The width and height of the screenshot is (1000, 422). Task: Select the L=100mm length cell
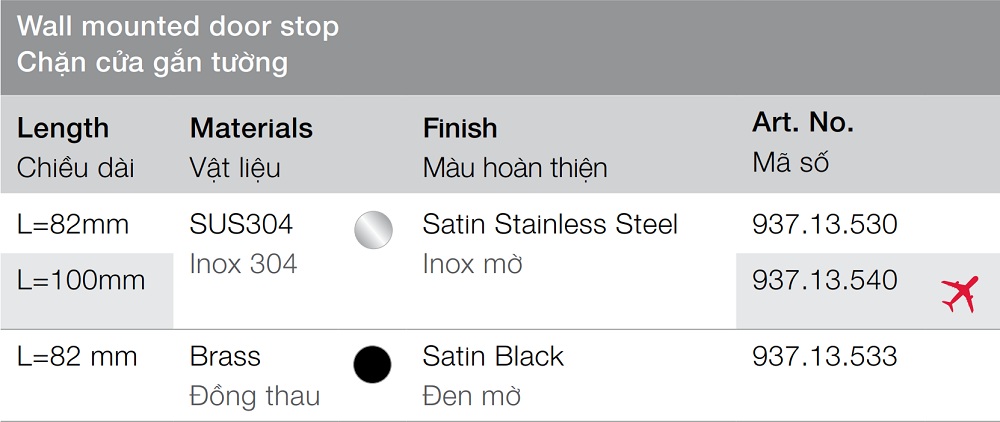tap(81, 280)
